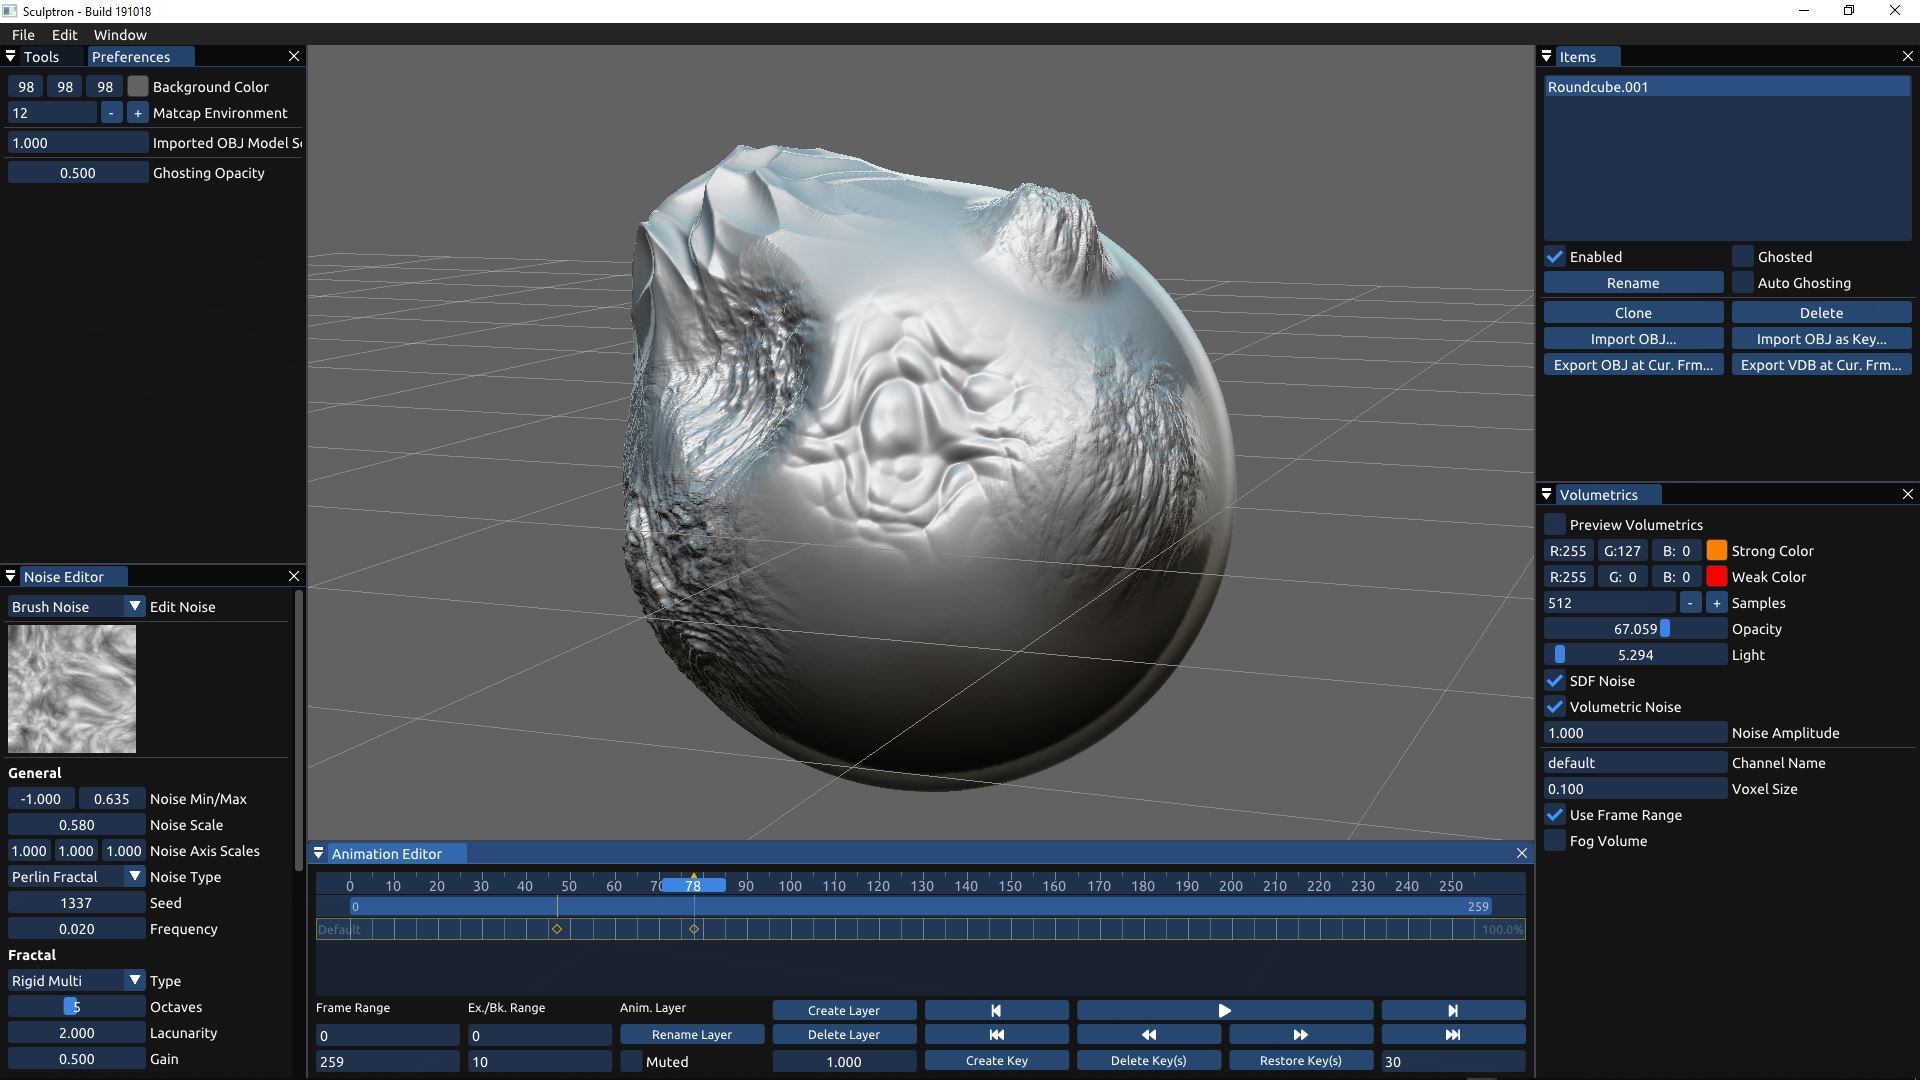Image resolution: width=1920 pixels, height=1080 pixels.
Task: Click the Clone button
Action: (x=1633, y=313)
